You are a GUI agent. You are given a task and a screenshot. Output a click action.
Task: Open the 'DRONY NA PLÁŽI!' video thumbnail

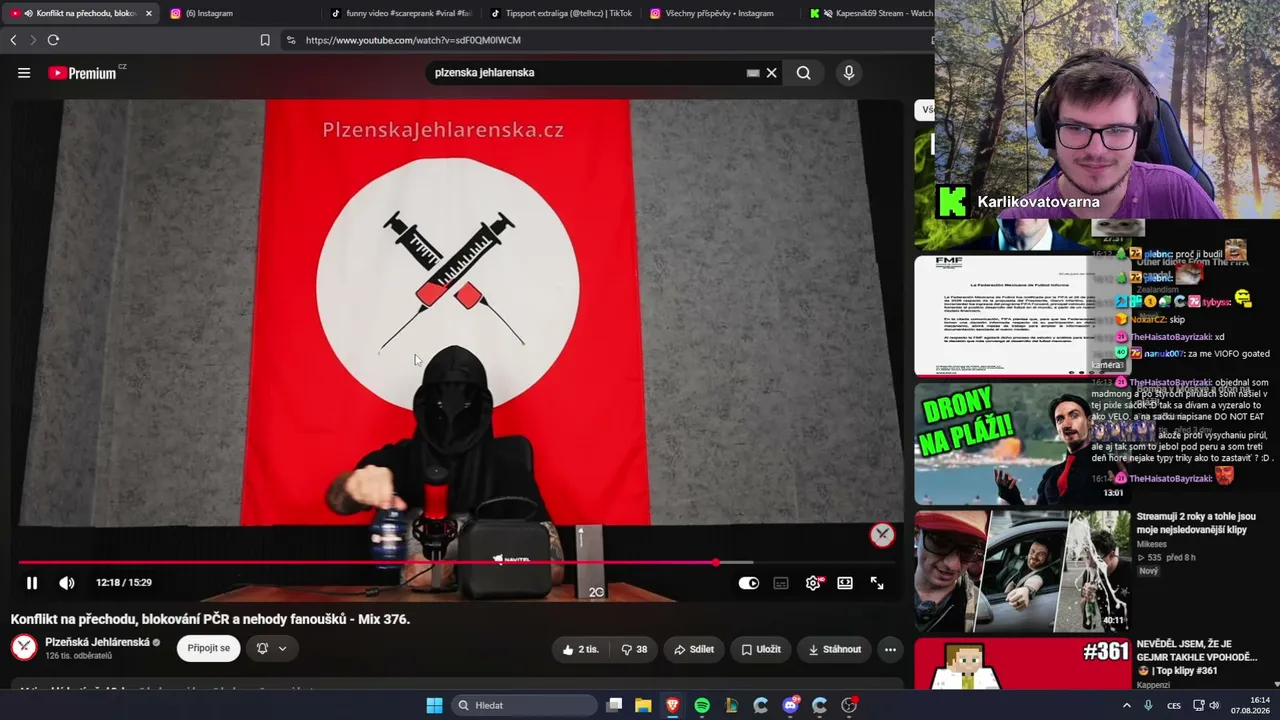(x=1022, y=444)
